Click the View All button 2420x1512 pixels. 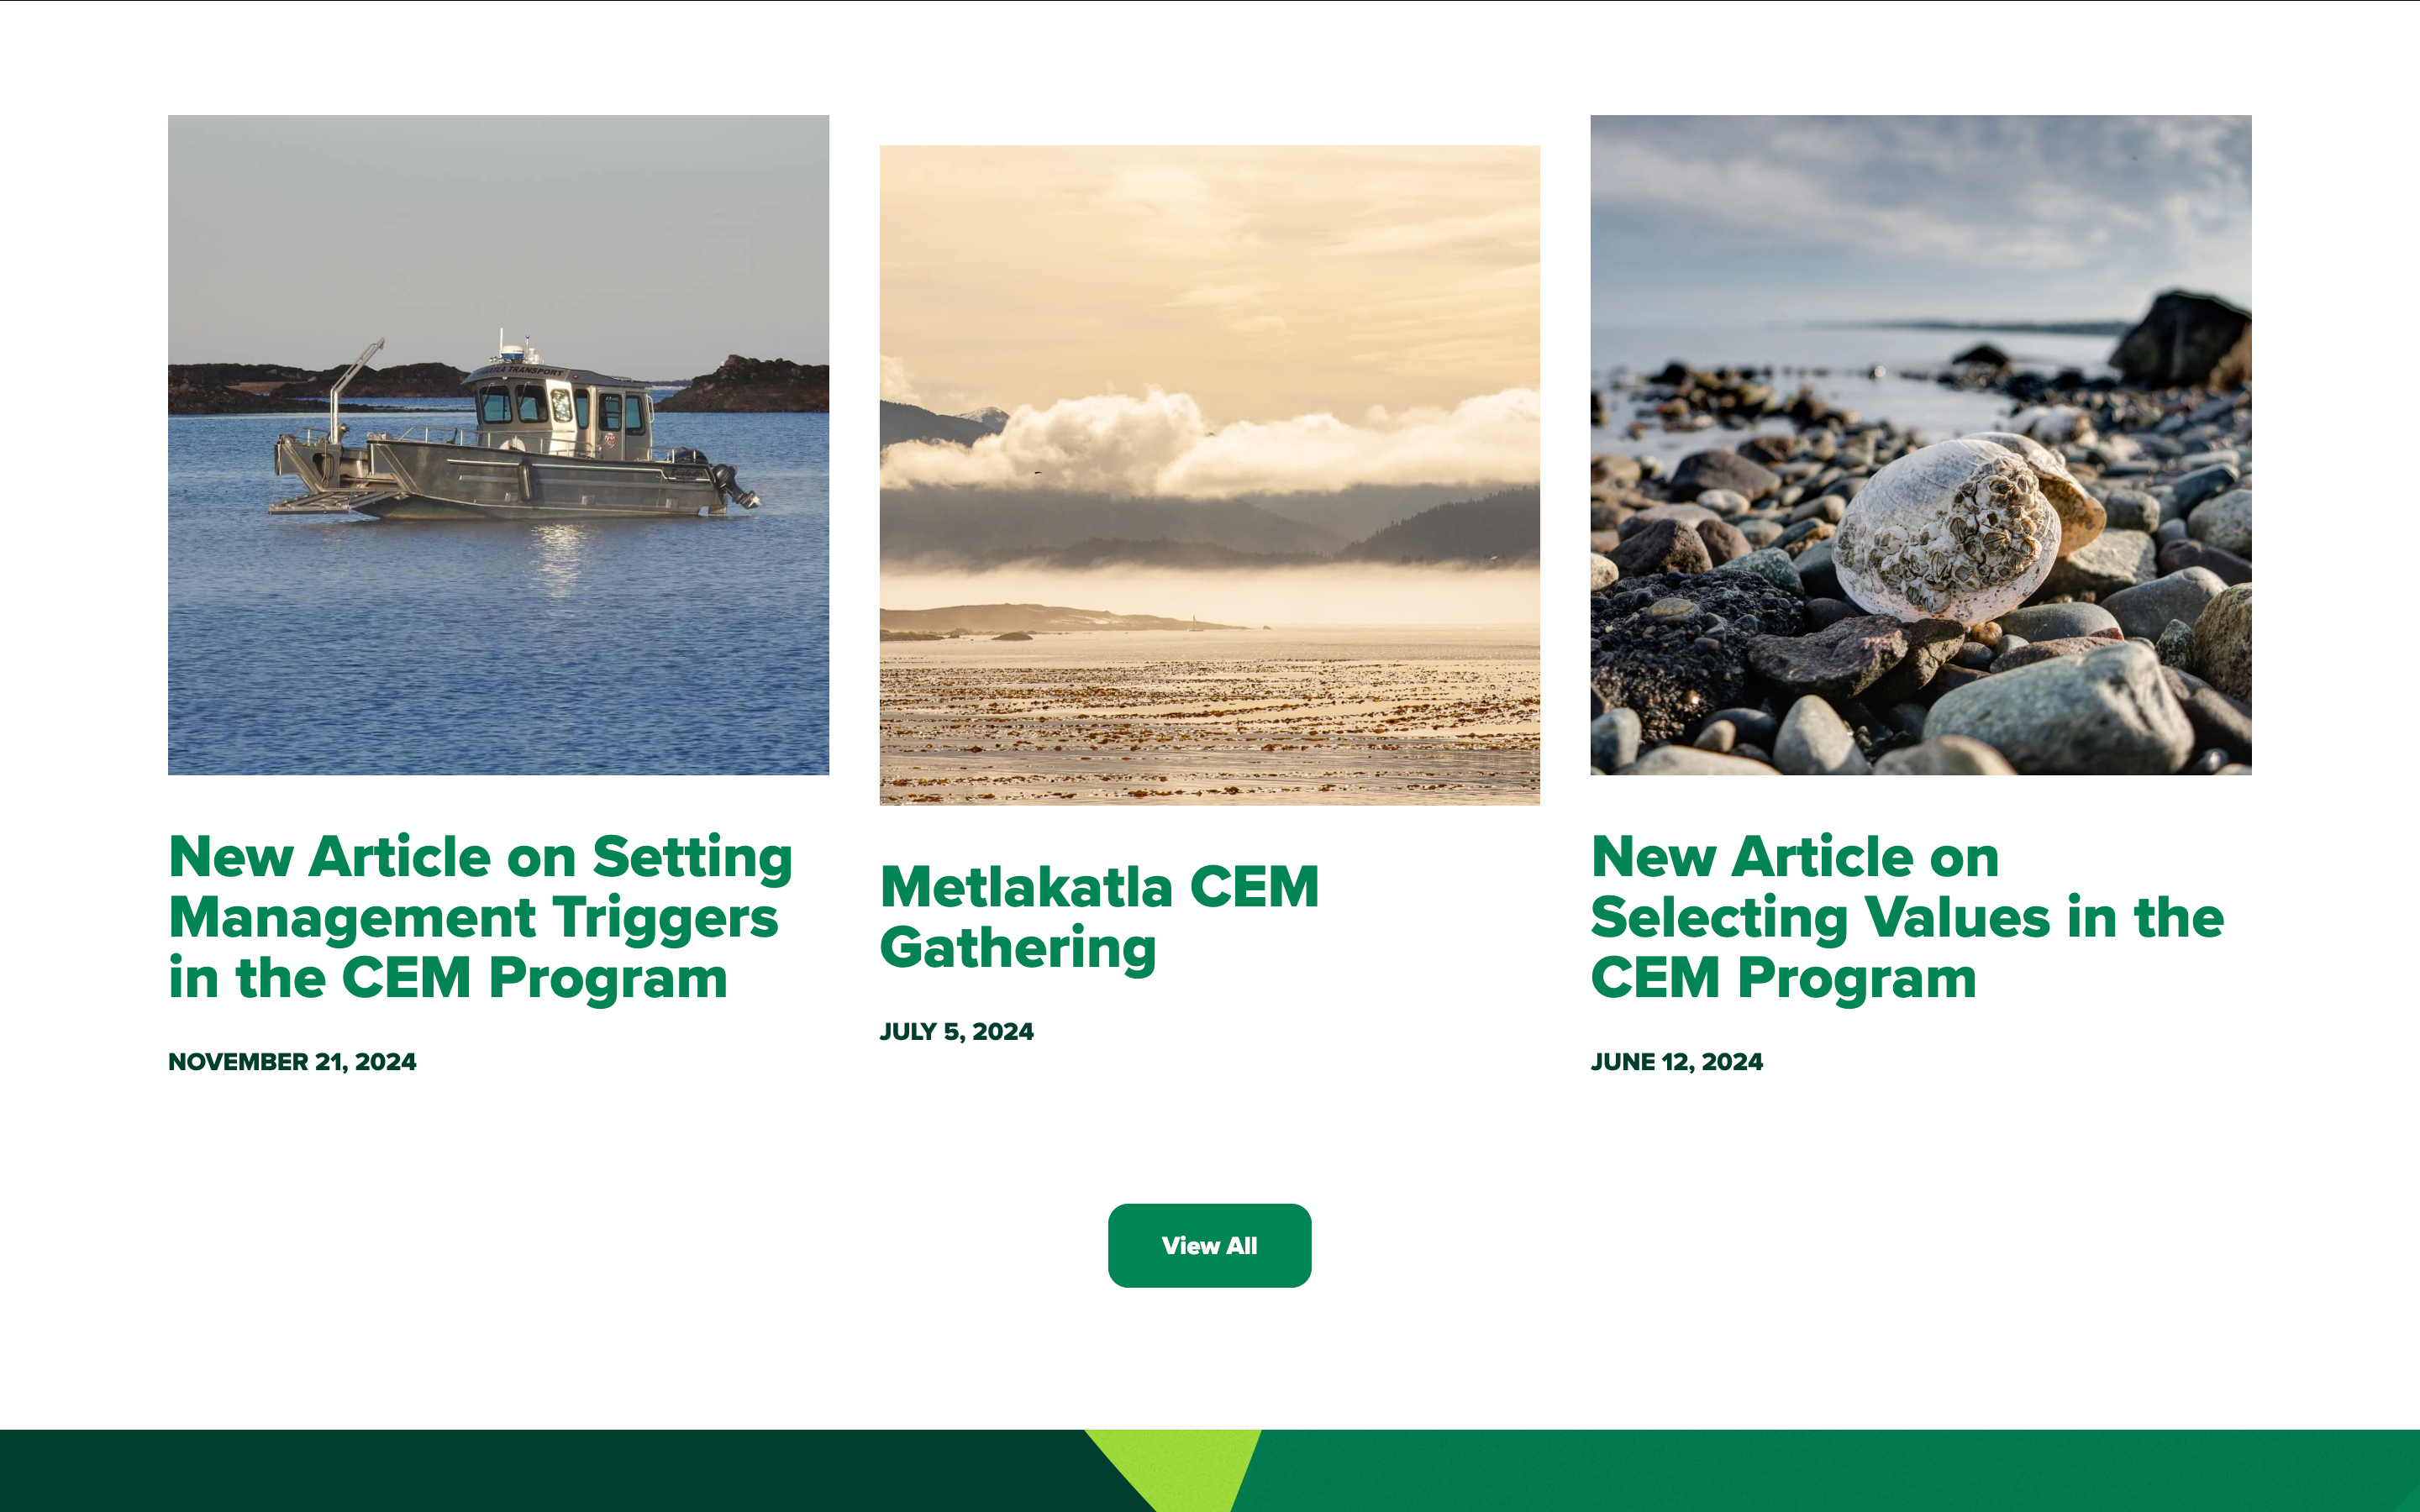pos(1209,1245)
